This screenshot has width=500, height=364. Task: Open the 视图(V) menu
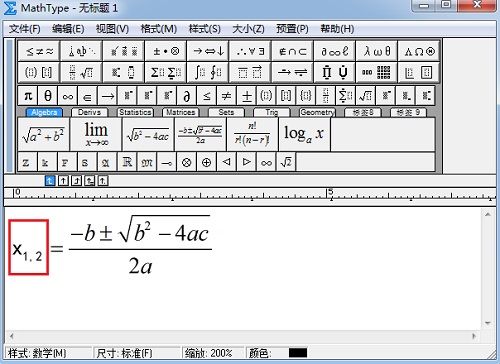pyautogui.click(x=112, y=29)
